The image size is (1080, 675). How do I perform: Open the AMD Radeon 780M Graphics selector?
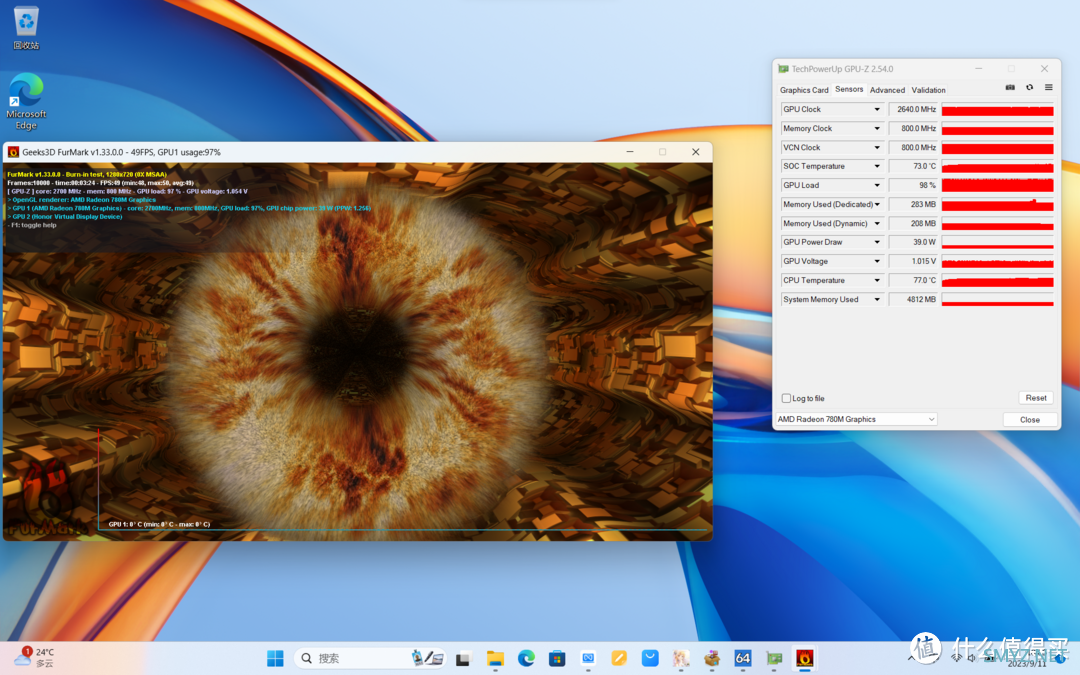coord(856,419)
